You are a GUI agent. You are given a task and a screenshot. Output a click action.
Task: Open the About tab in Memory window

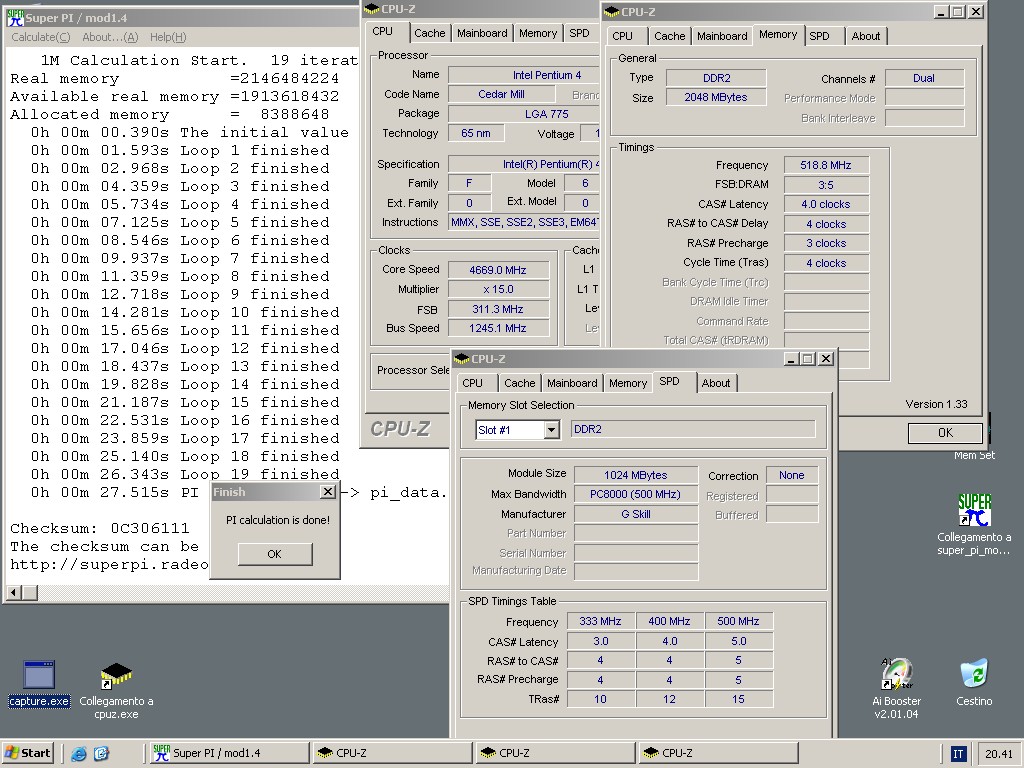866,36
